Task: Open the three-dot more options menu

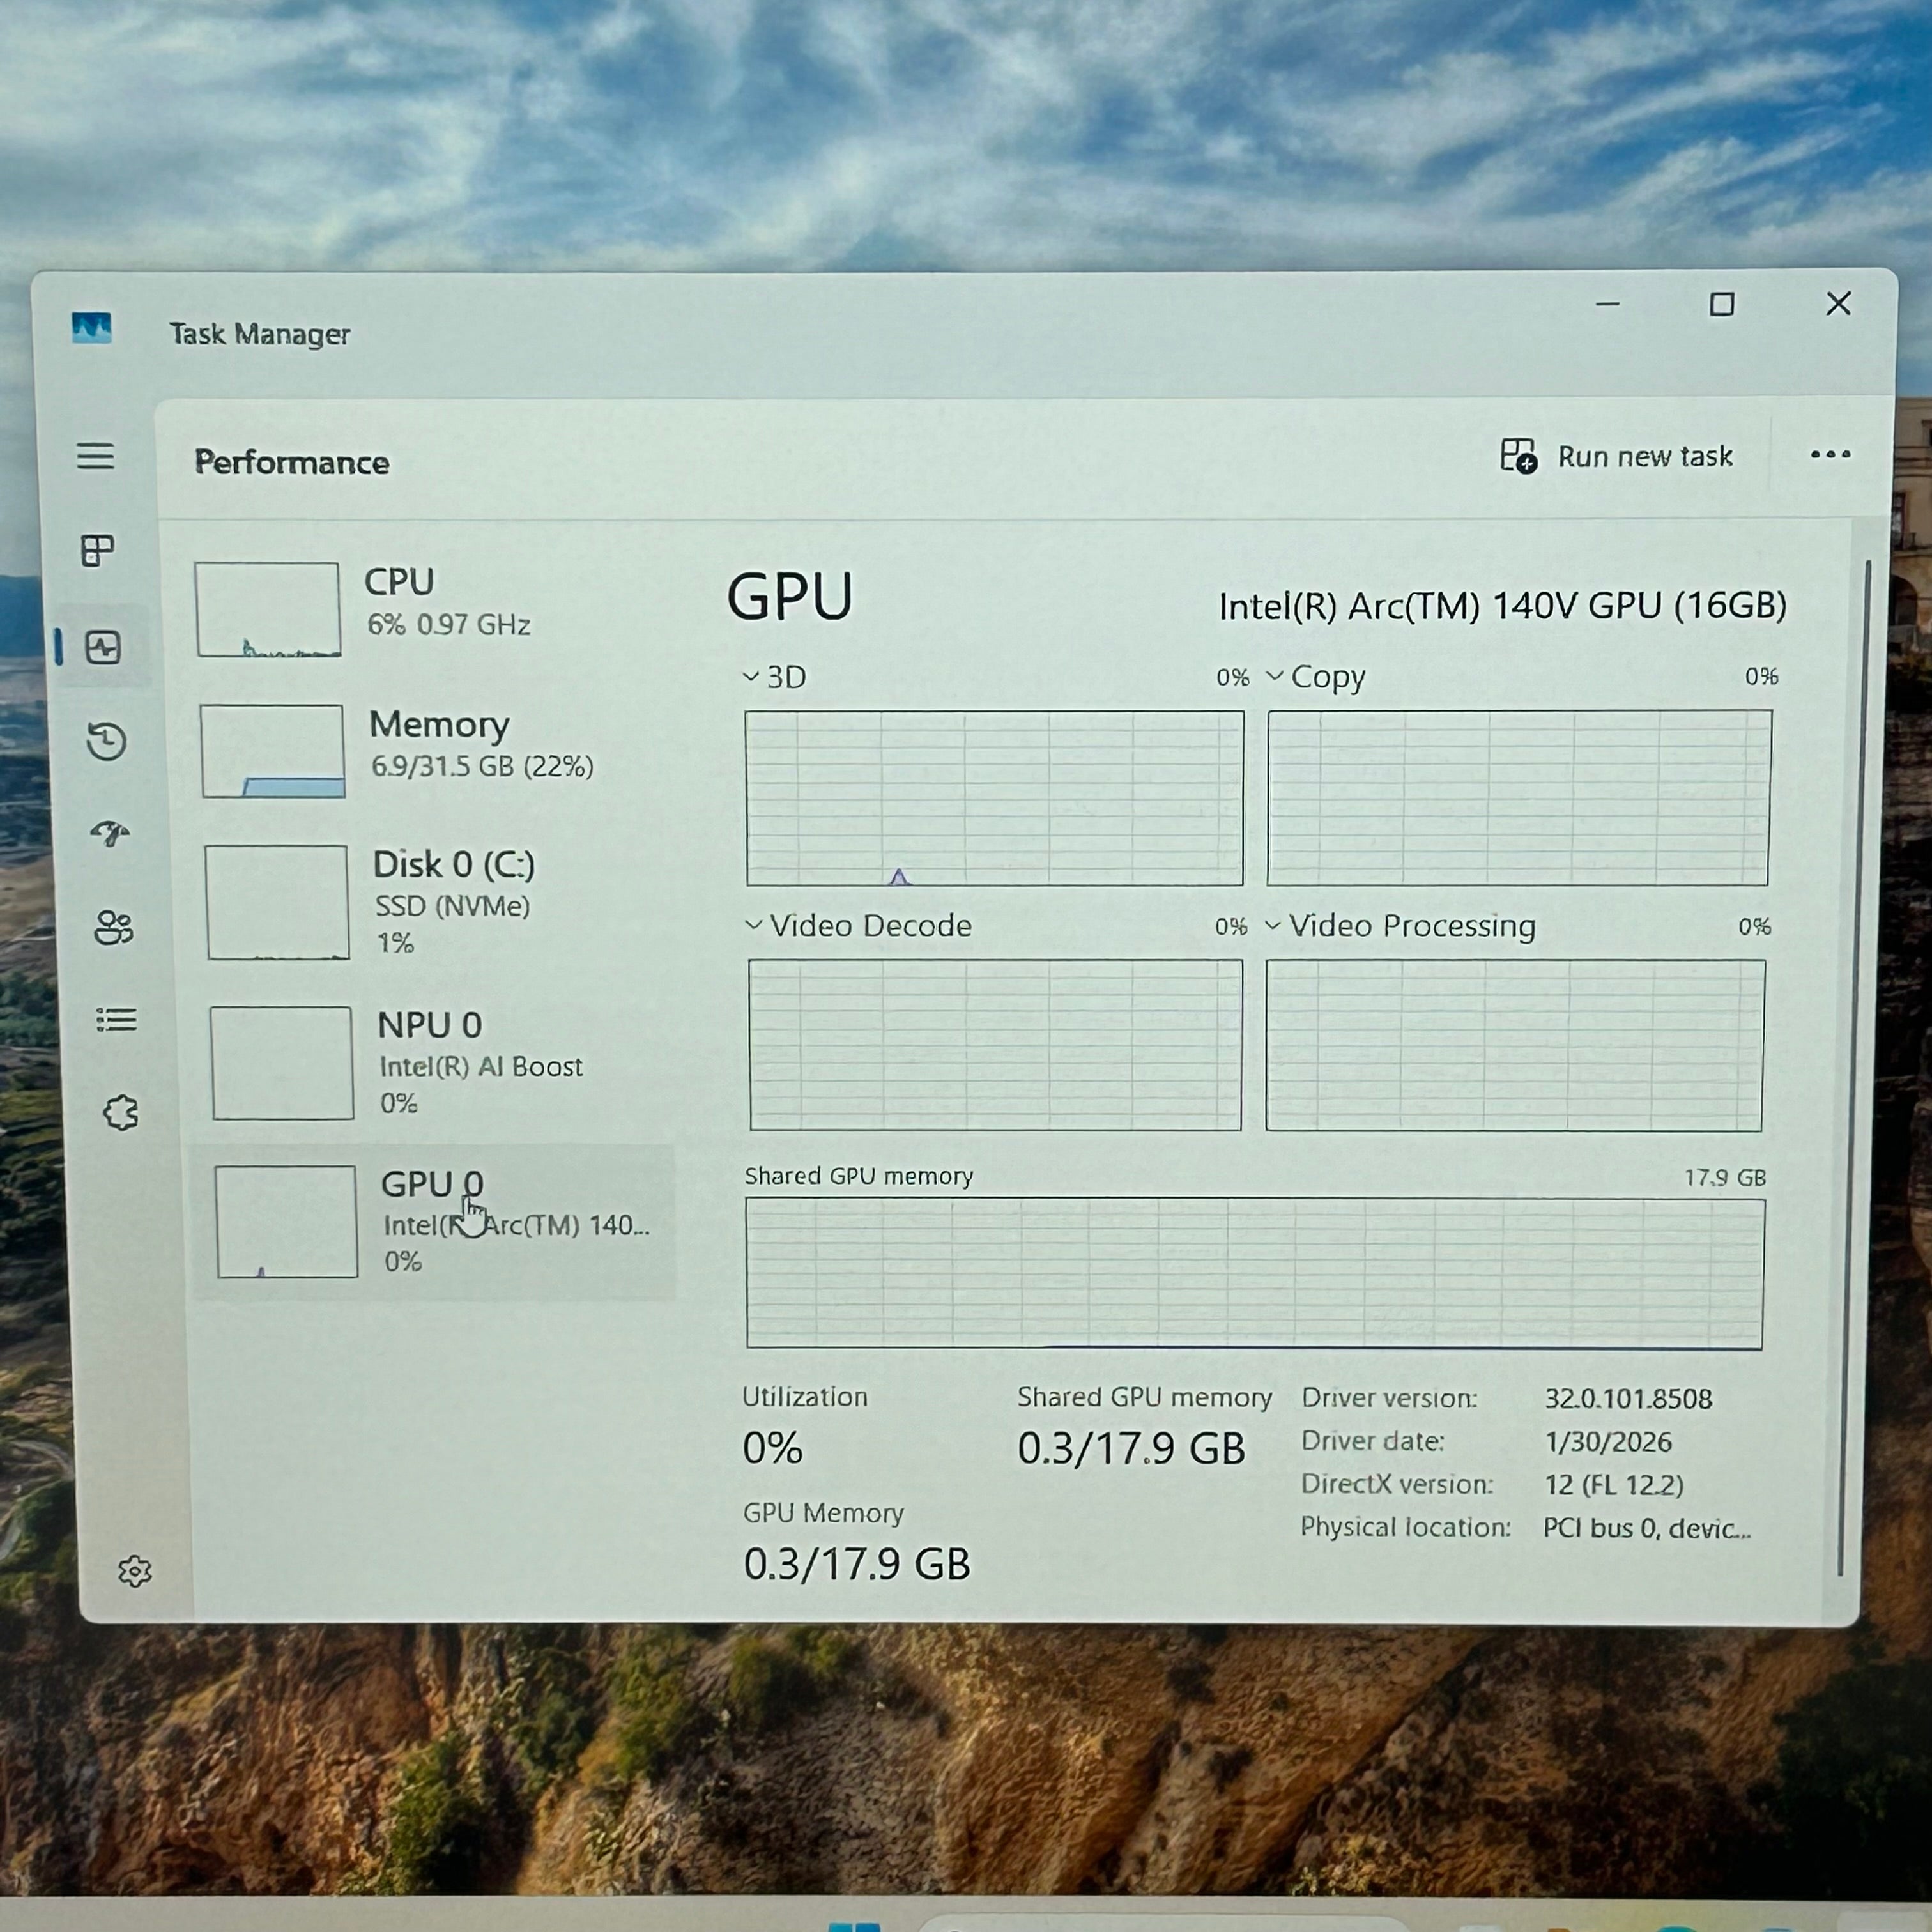Action: pyautogui.click(x=1830, y=455)
